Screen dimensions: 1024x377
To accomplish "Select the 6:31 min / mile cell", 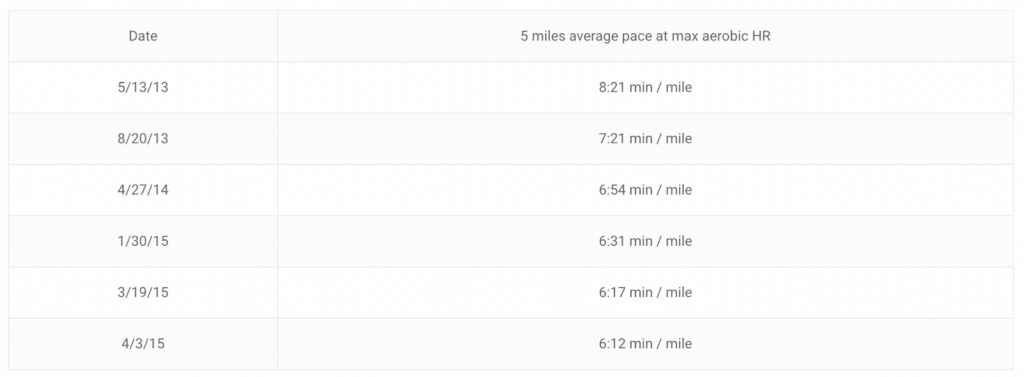I will tap(645, 241).
